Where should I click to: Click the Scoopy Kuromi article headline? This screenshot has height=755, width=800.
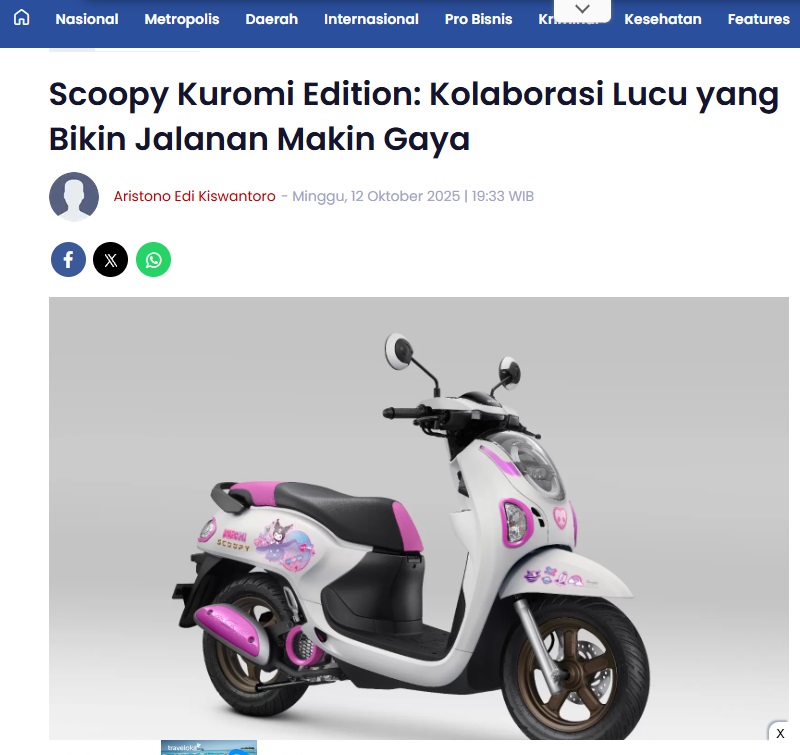click(x=413, y=116)
